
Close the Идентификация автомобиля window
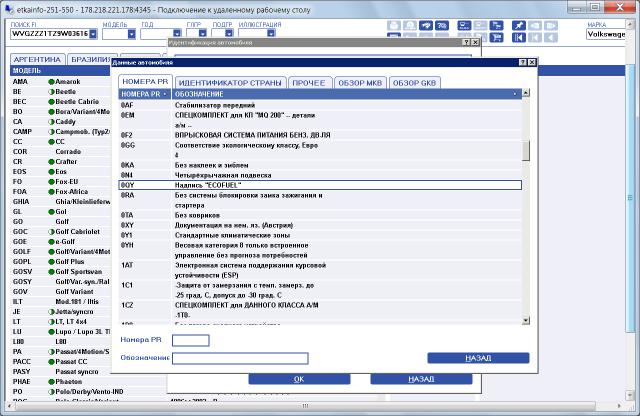tap(476, 42)
